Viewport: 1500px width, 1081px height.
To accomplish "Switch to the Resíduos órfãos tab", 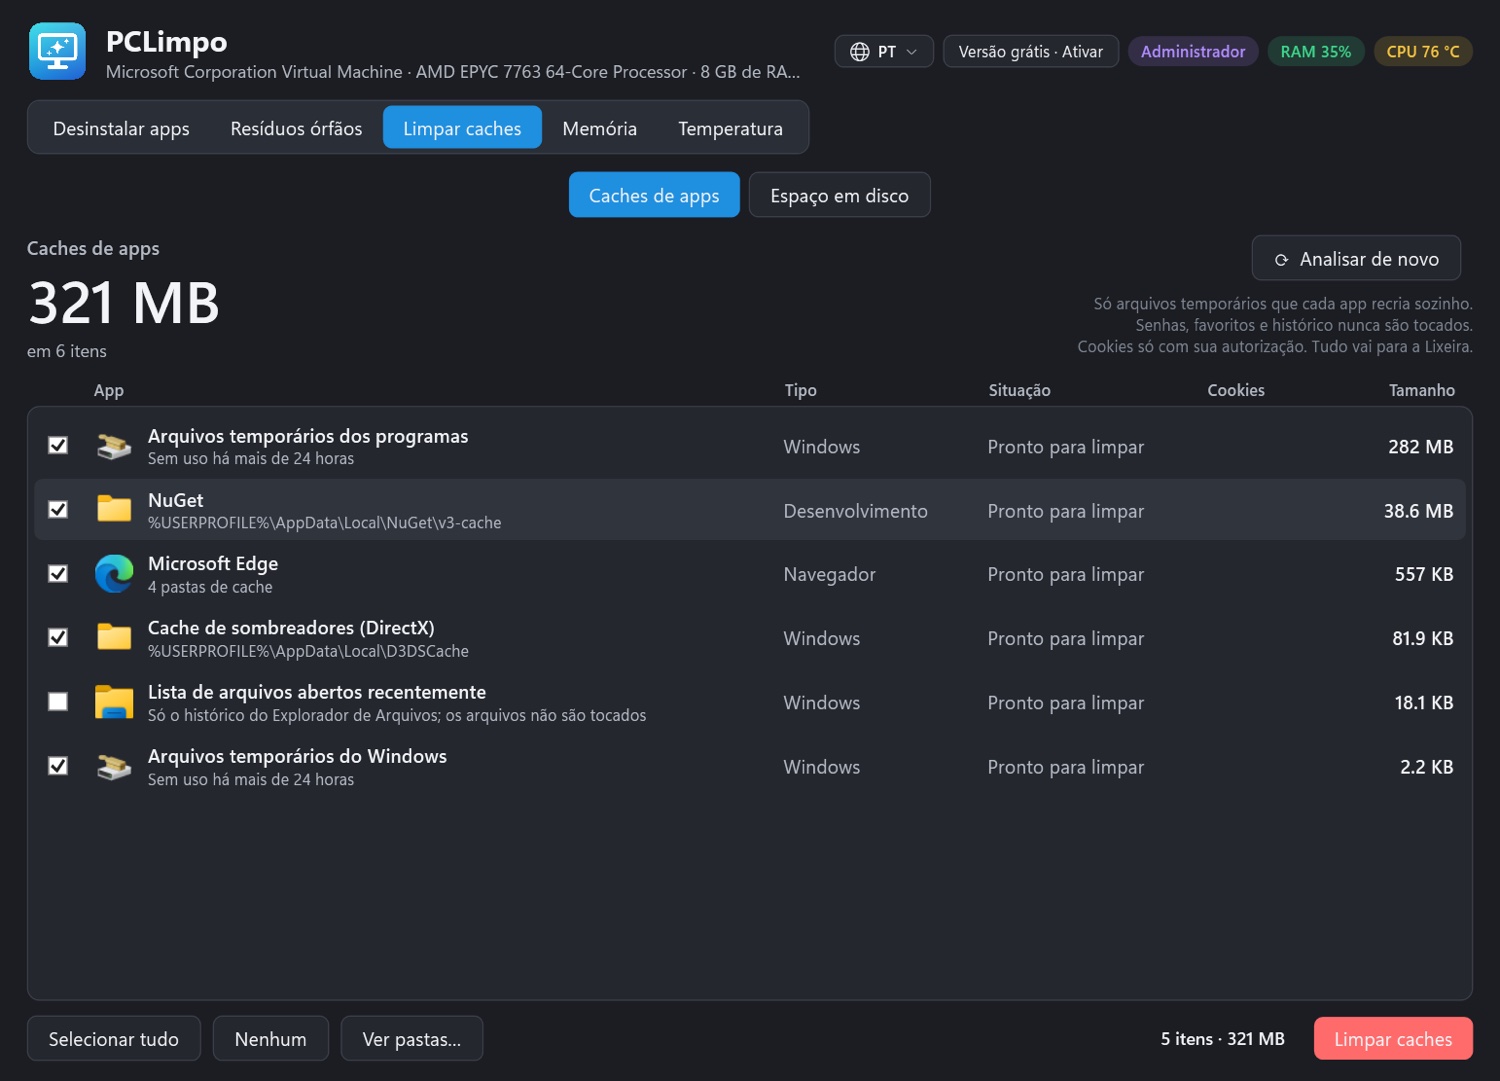I will (x=296, y=128).
